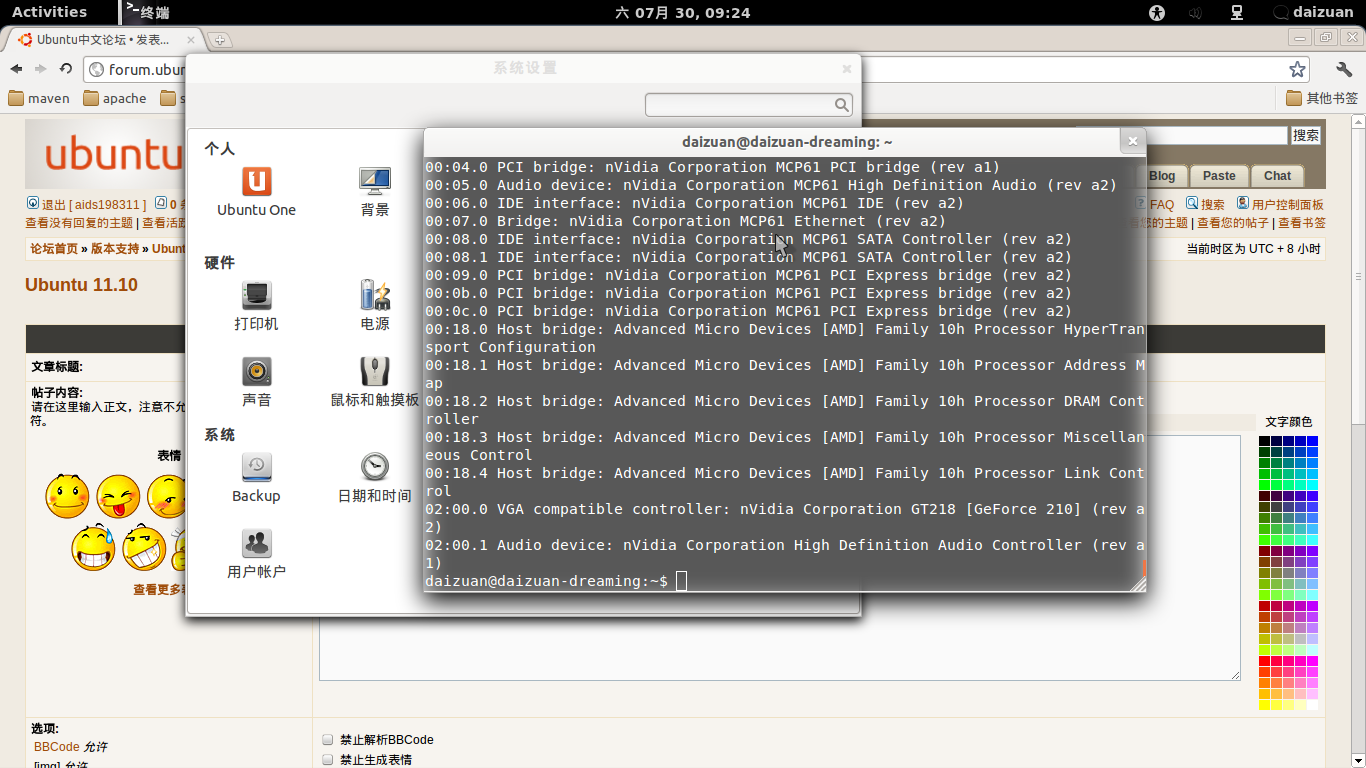Click the FAQ question-mark icon on forum
Image resolution: width=1366 pixels, height=768 pixels.
click(1141, 203)
